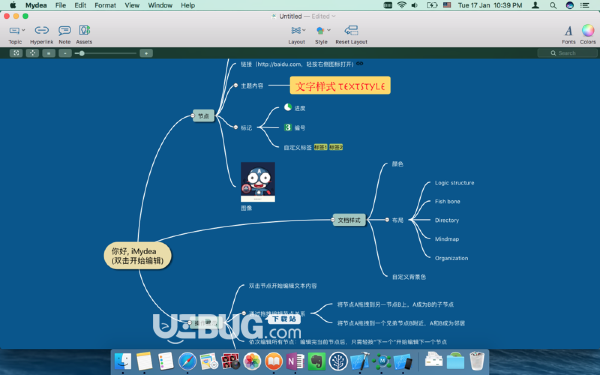The height and width of the screenshot is (375, 600).
Task: Open Evernote from the Dock
Action: click(316, 361)
